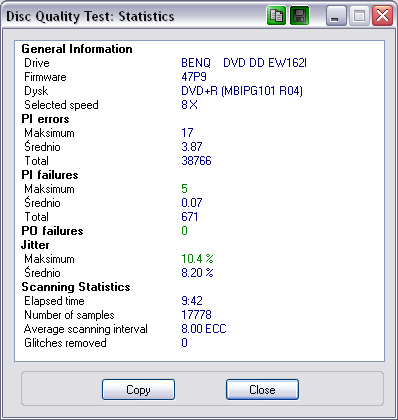Click the green copy-to-clipboard icon in title bar
Viewport: 398px width, 420px height.
[x=276, y=15]
